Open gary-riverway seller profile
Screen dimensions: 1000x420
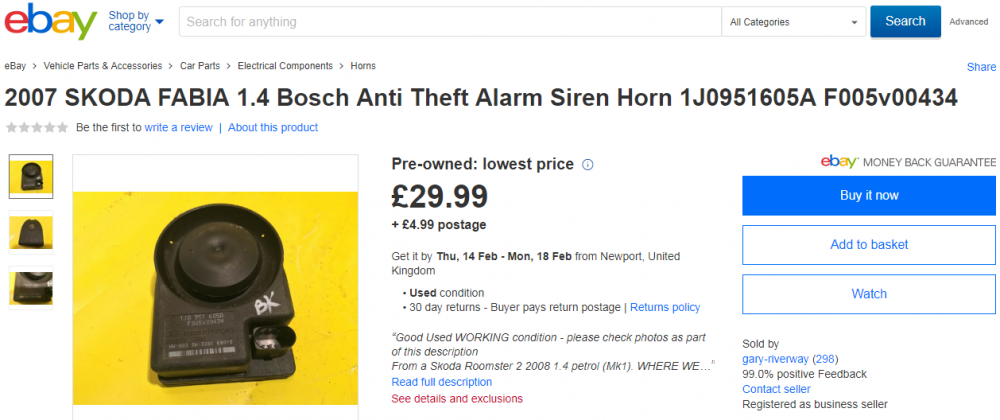click(775, 359)
